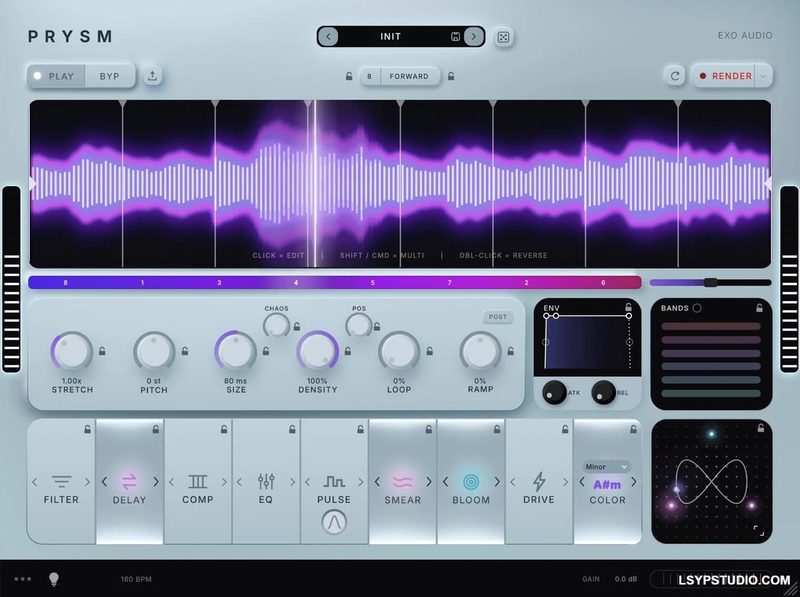Go to previous preset arrow

[x=328, y=37]
